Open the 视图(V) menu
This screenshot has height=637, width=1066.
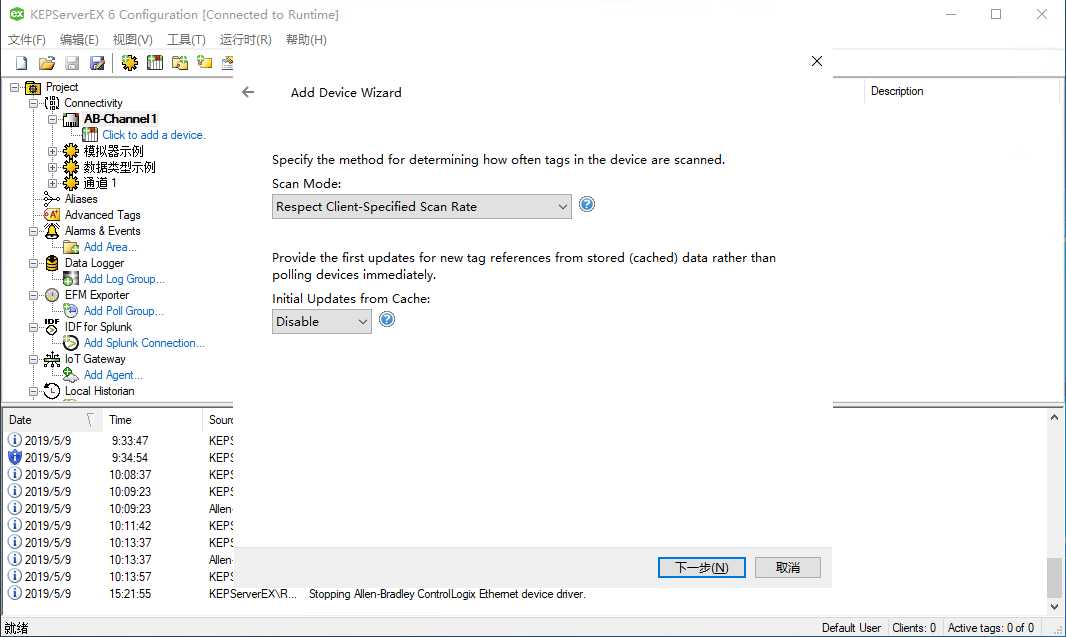click(133, 40)
